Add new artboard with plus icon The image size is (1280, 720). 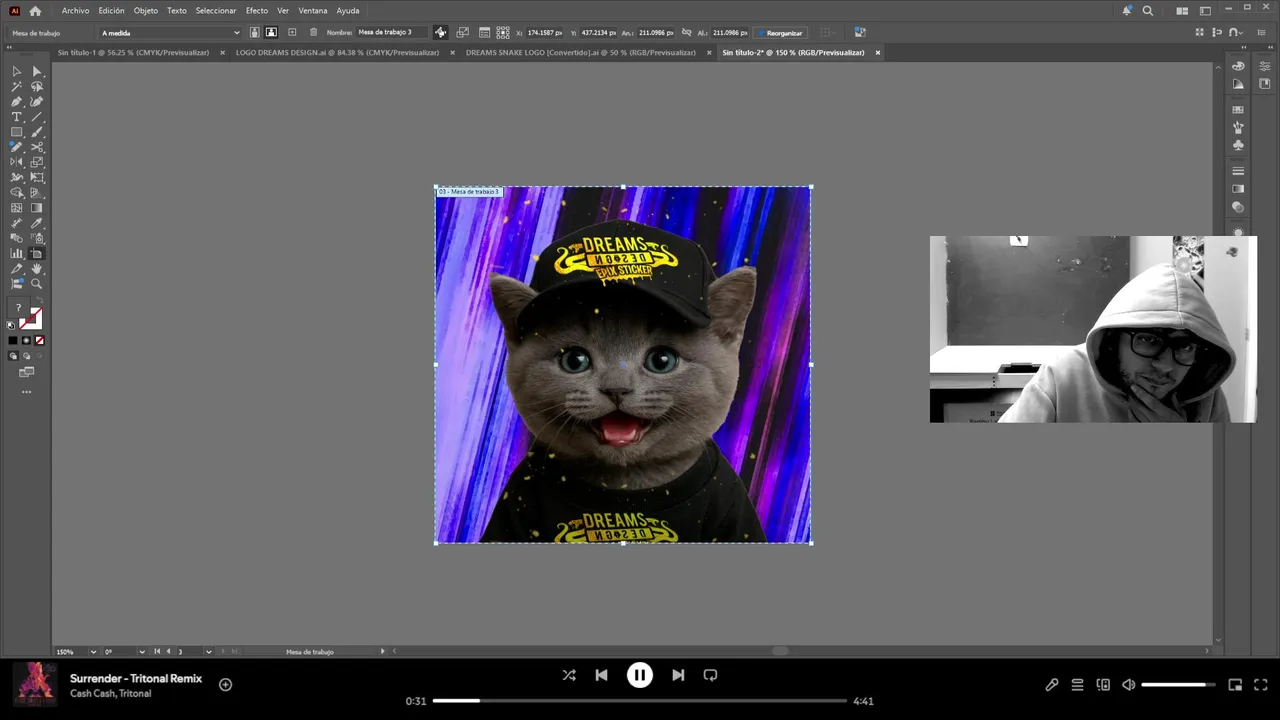click(x=292, y=32)
